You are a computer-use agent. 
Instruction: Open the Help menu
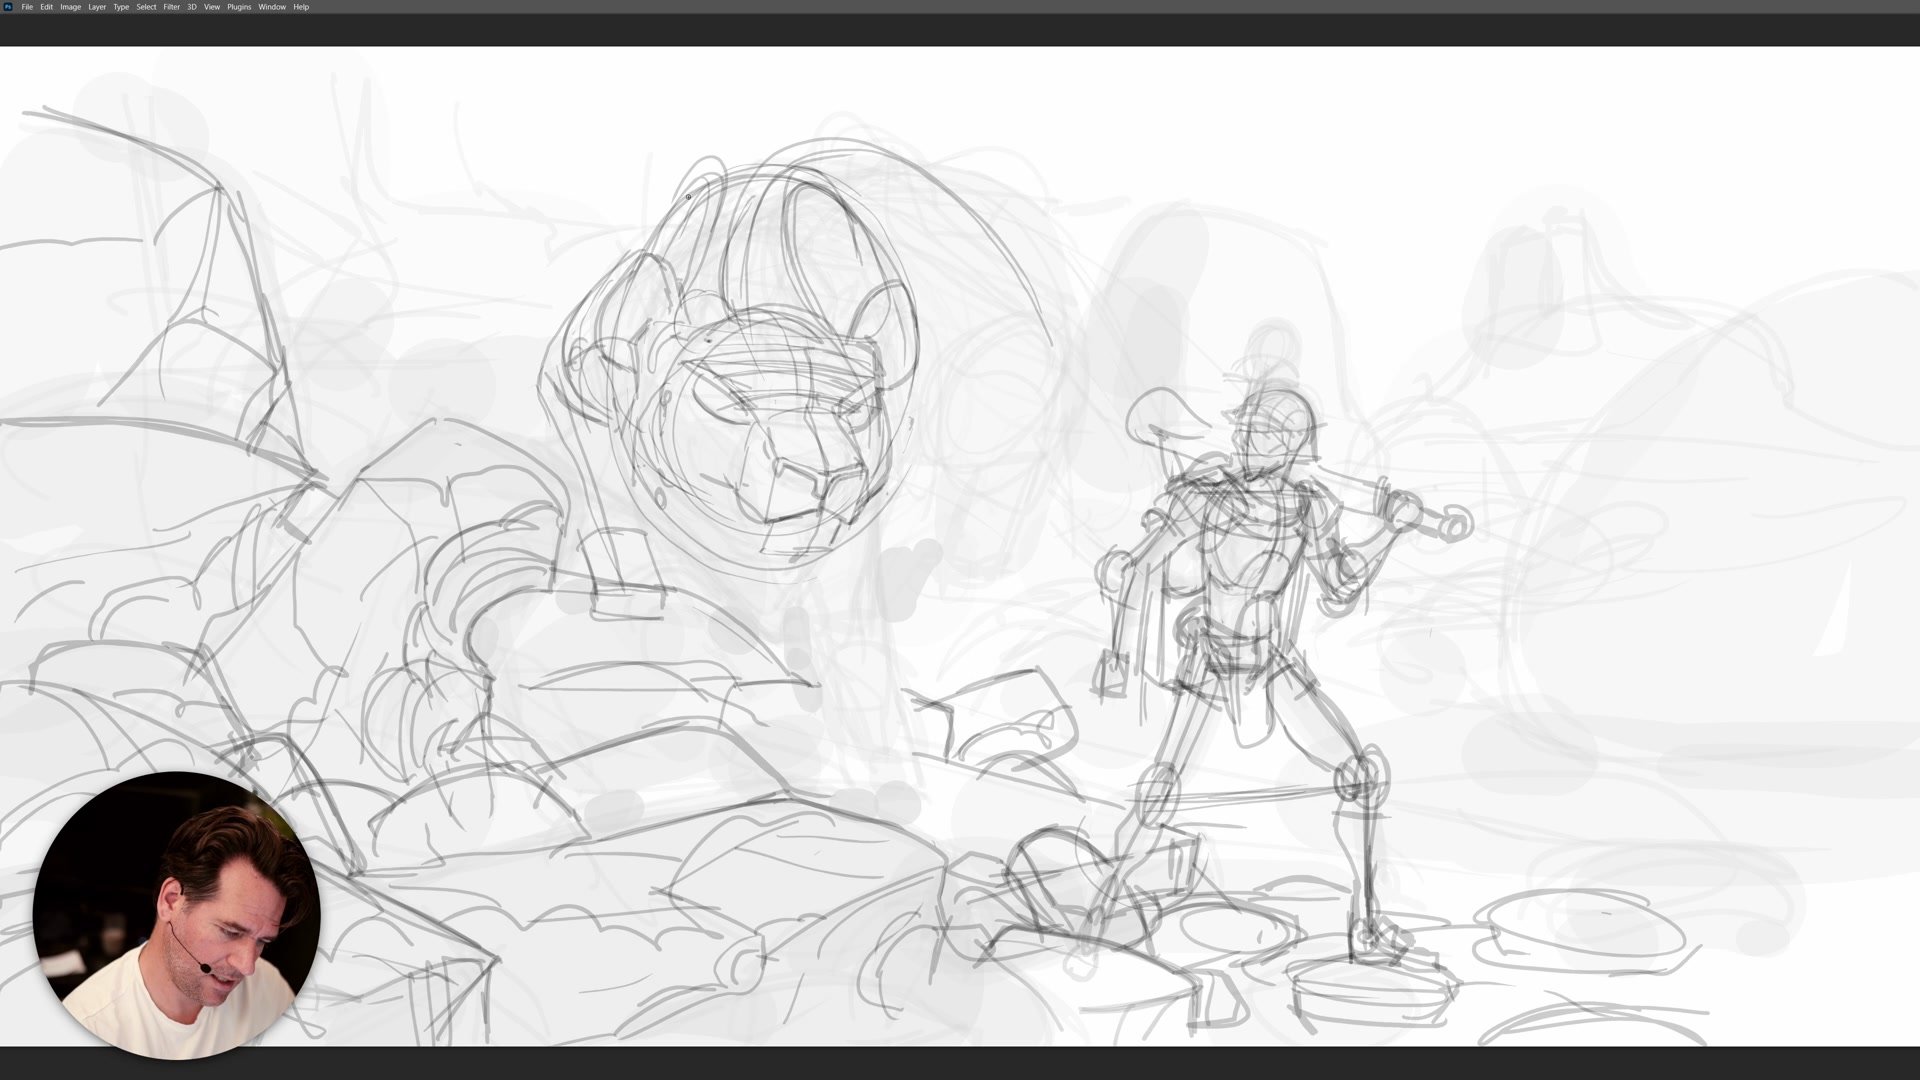301,7
